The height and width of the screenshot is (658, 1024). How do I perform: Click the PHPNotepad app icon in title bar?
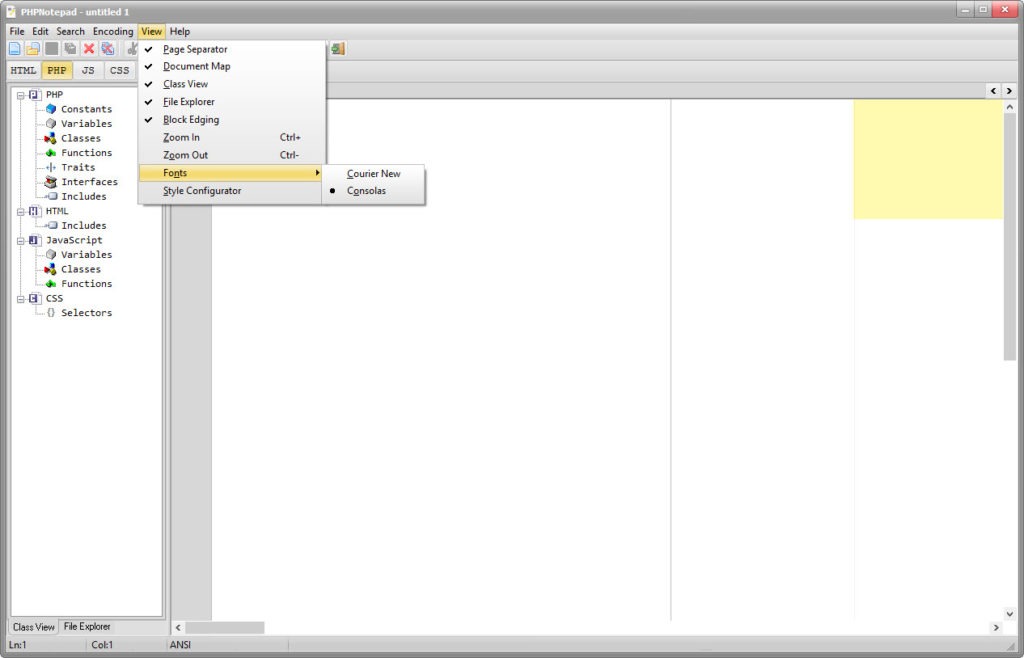coord(11,11)
